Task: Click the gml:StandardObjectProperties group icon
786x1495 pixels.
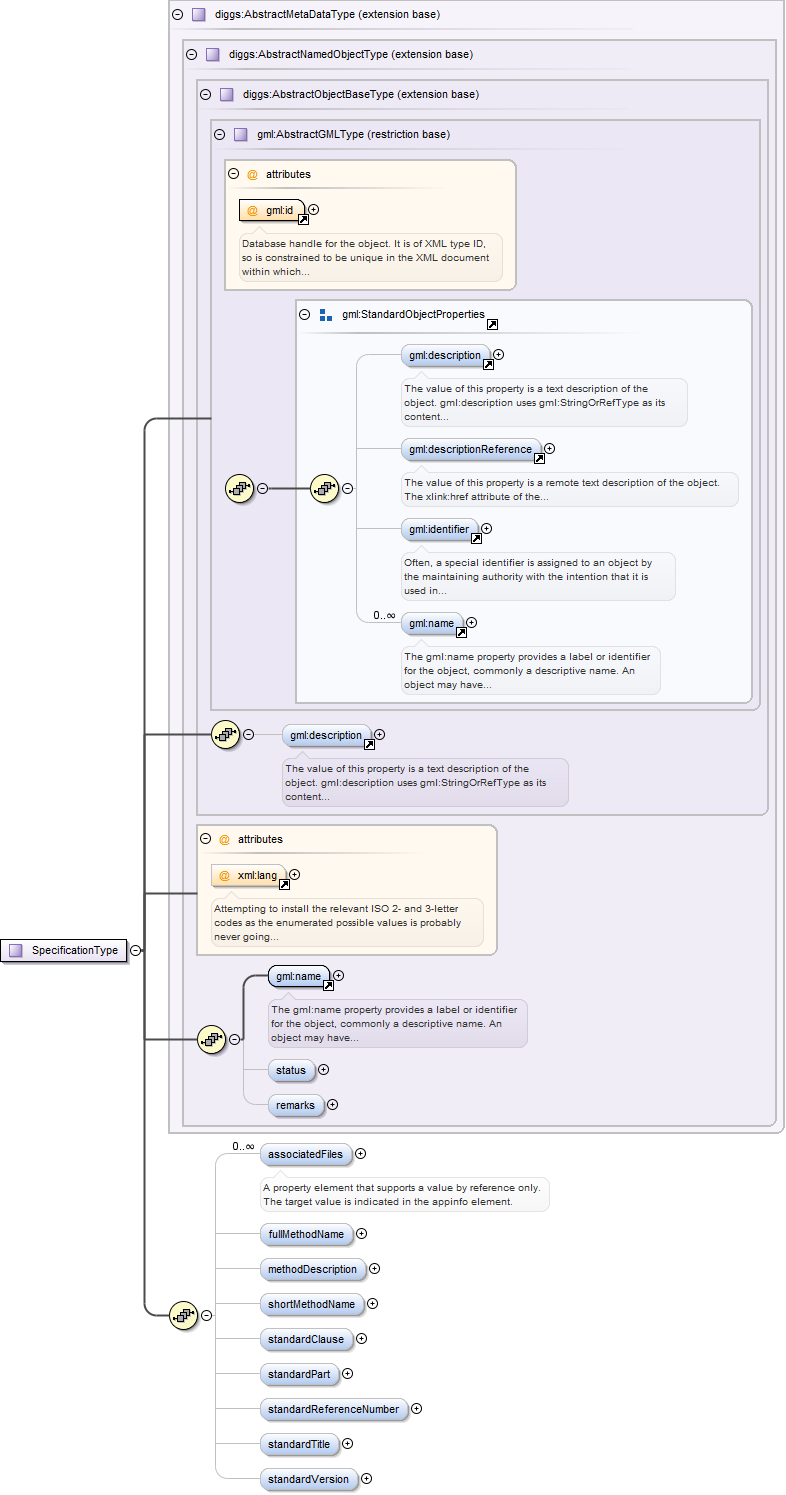Action: [x=325, y=314]
